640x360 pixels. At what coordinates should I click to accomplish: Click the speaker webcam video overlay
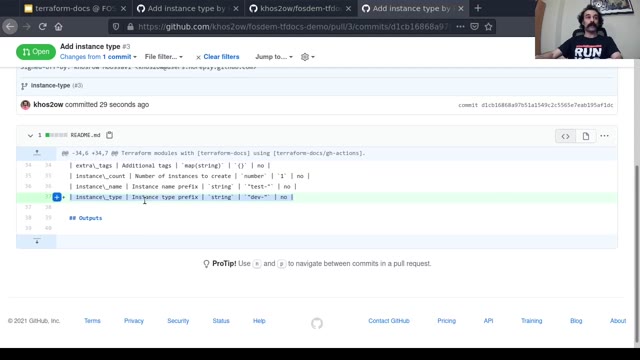point(587,29)
